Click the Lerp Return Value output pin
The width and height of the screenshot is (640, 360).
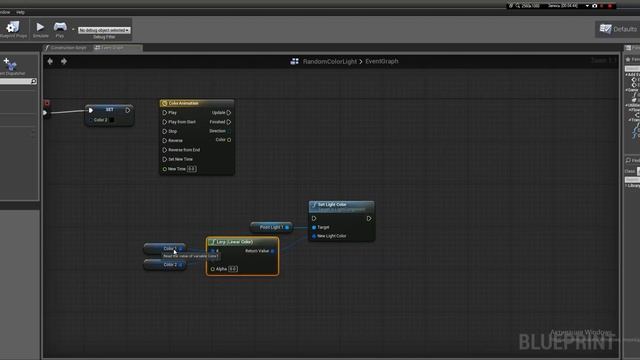273,251
